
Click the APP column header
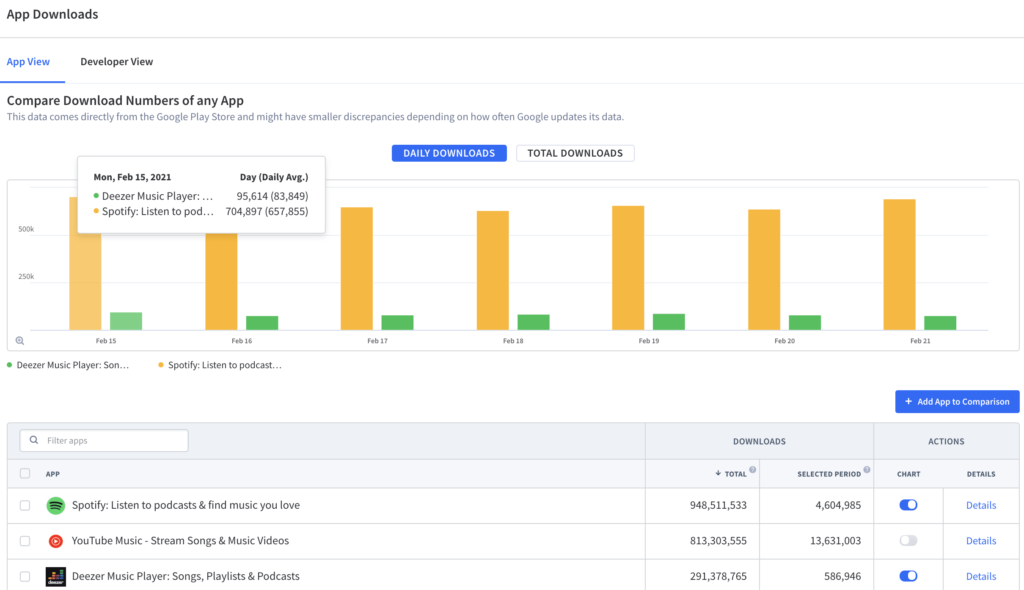tap(53, 474)
